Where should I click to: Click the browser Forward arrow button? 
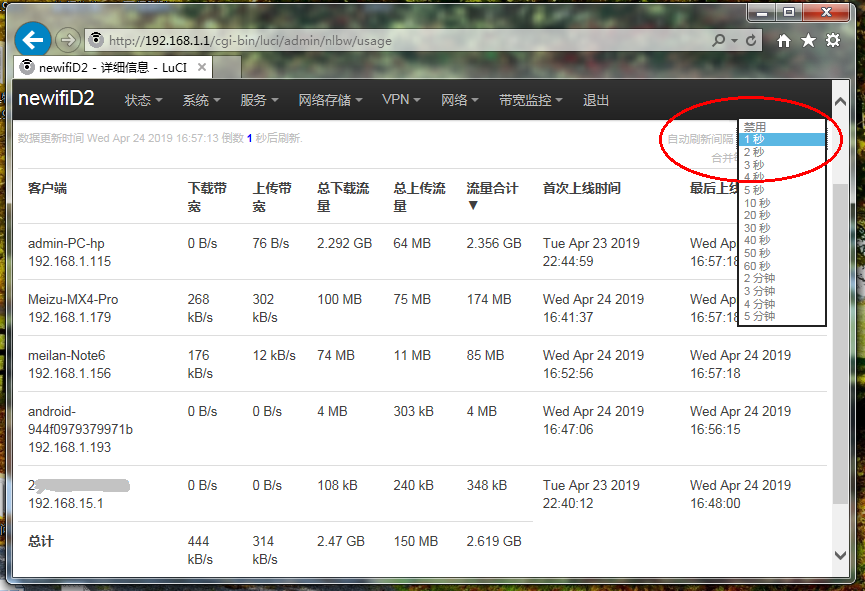(67, 40)
